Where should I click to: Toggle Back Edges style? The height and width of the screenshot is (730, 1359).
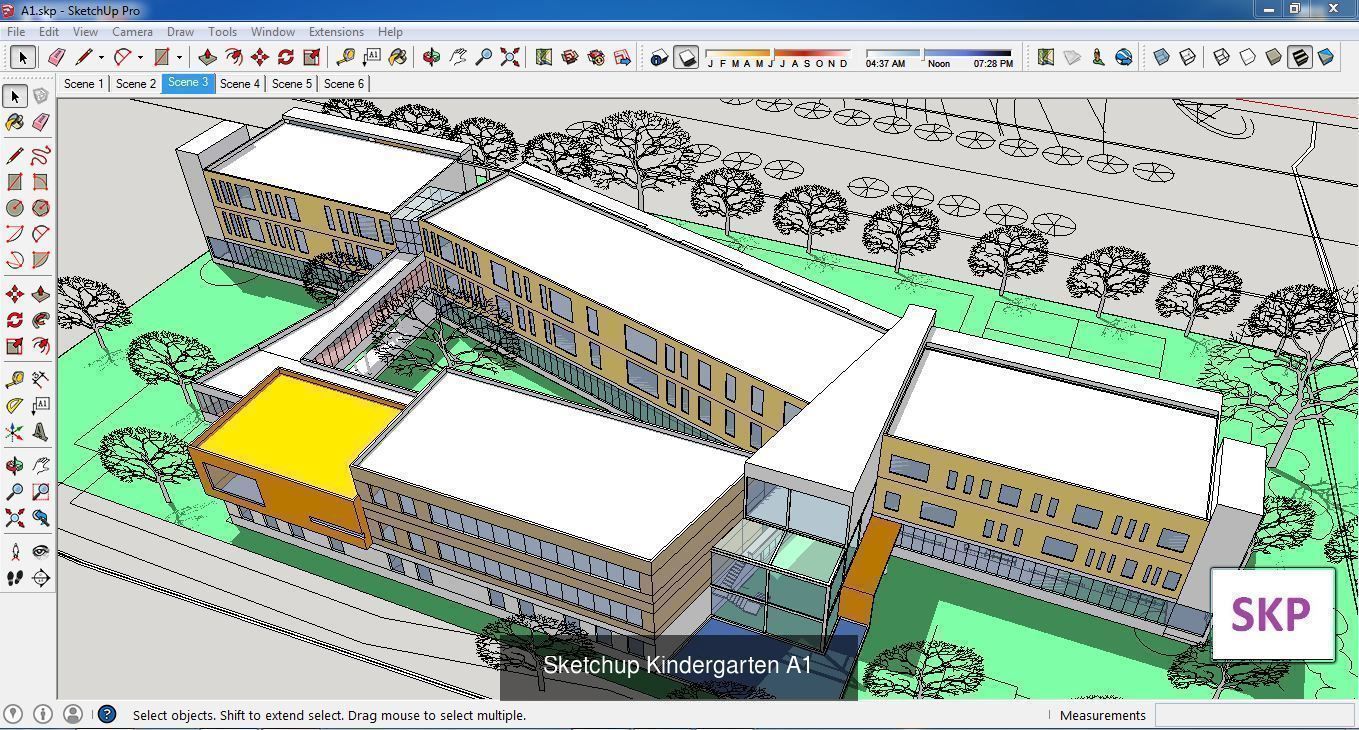tap(1187, 57)
